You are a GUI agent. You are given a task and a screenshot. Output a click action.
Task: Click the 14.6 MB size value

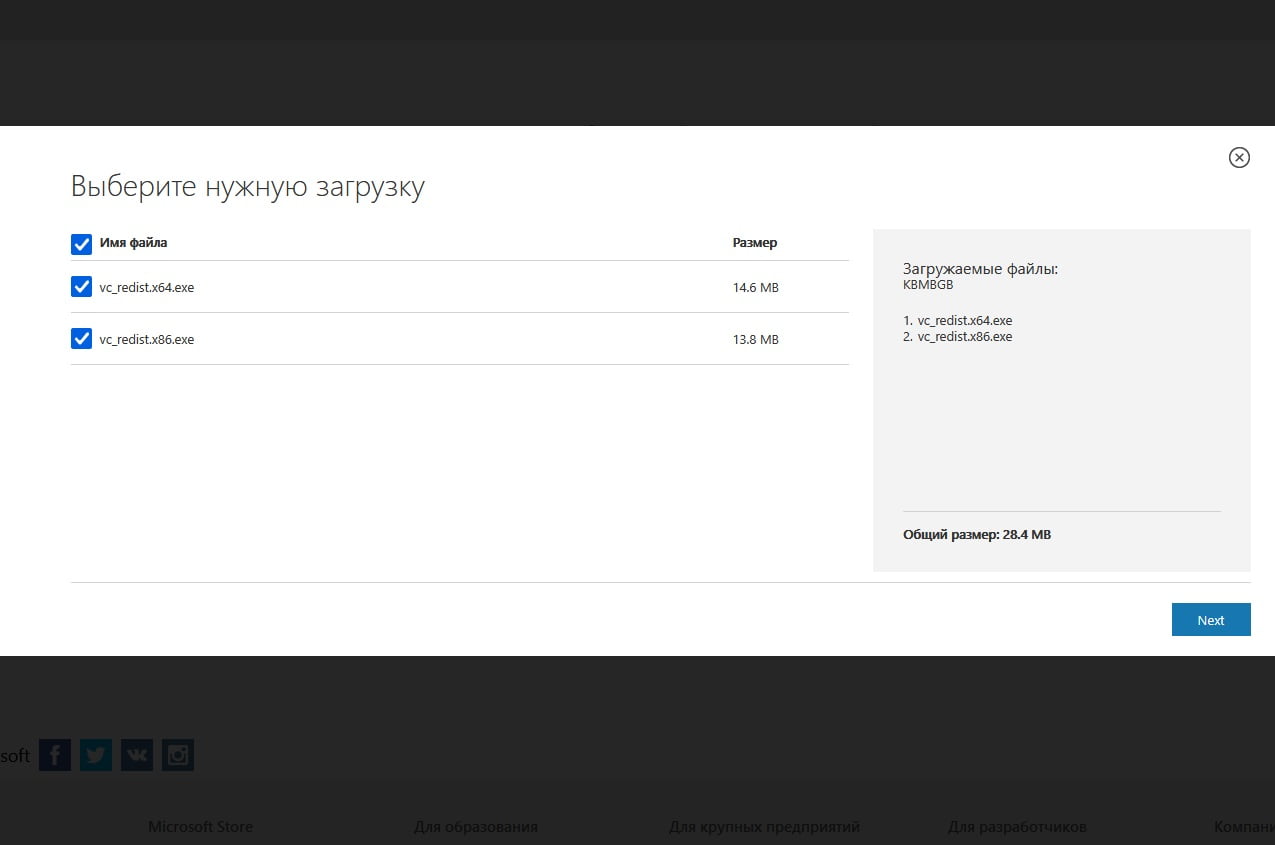755,288
